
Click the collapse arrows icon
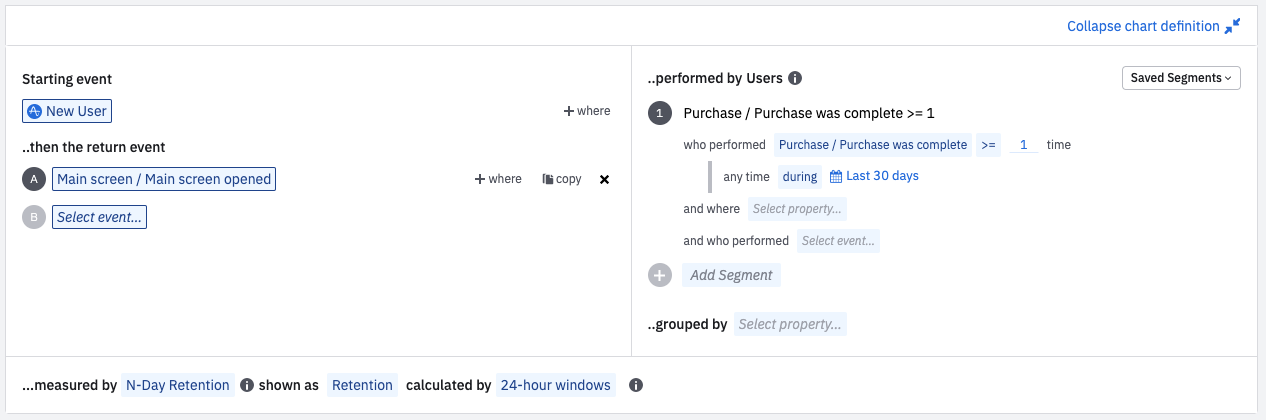[x=1232, y=26]
